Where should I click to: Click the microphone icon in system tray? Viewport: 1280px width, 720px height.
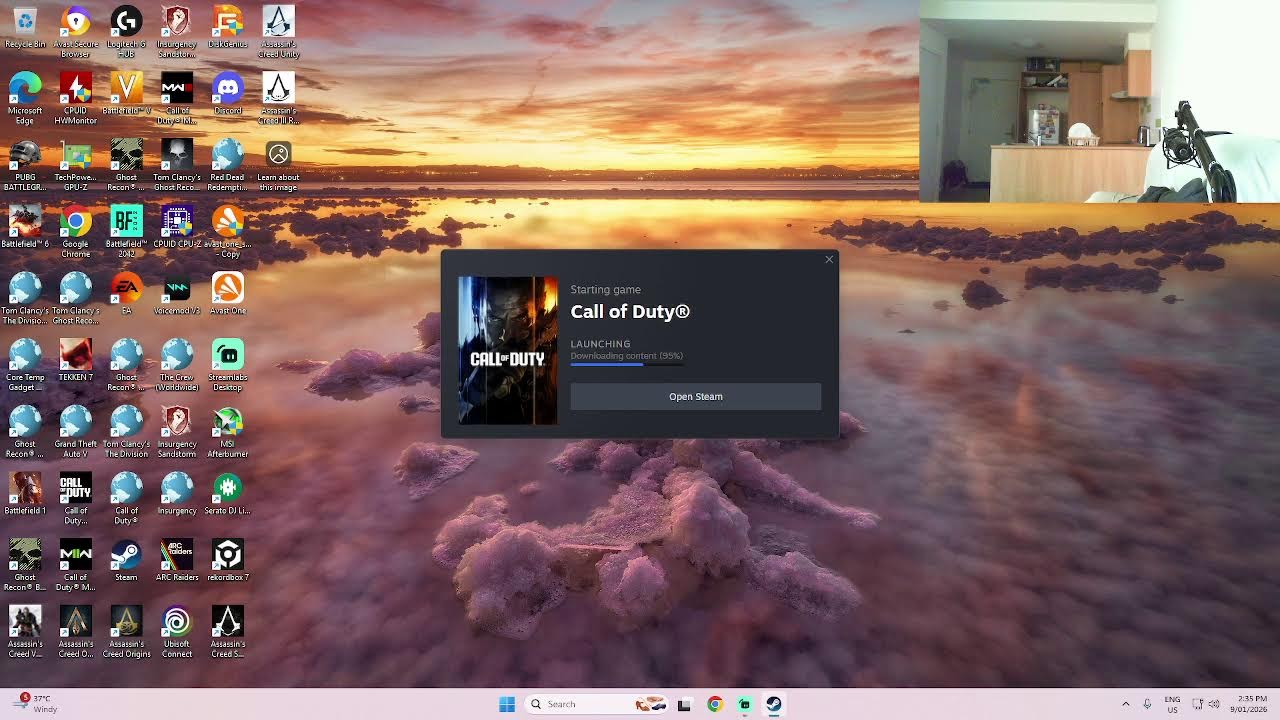[x=1147, y=704]
